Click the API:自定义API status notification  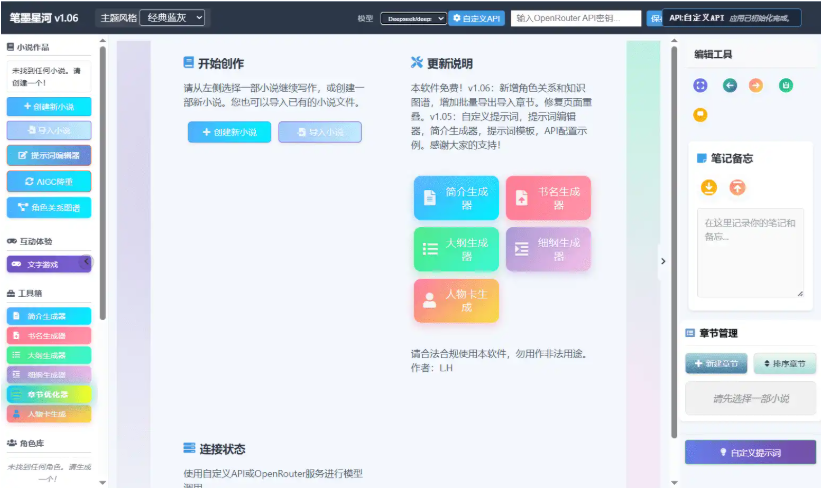point(731,18)
